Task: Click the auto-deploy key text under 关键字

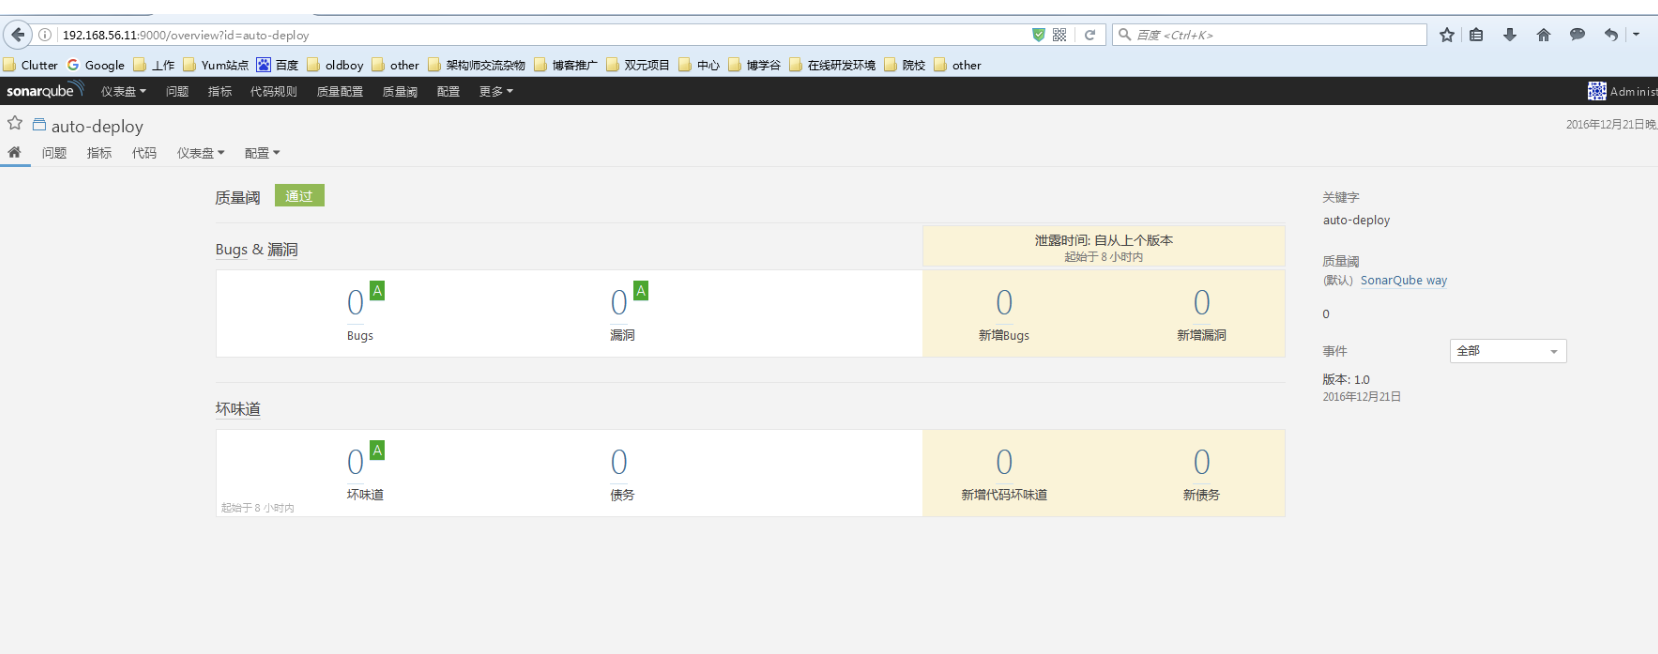Action: coord(1356,220)
